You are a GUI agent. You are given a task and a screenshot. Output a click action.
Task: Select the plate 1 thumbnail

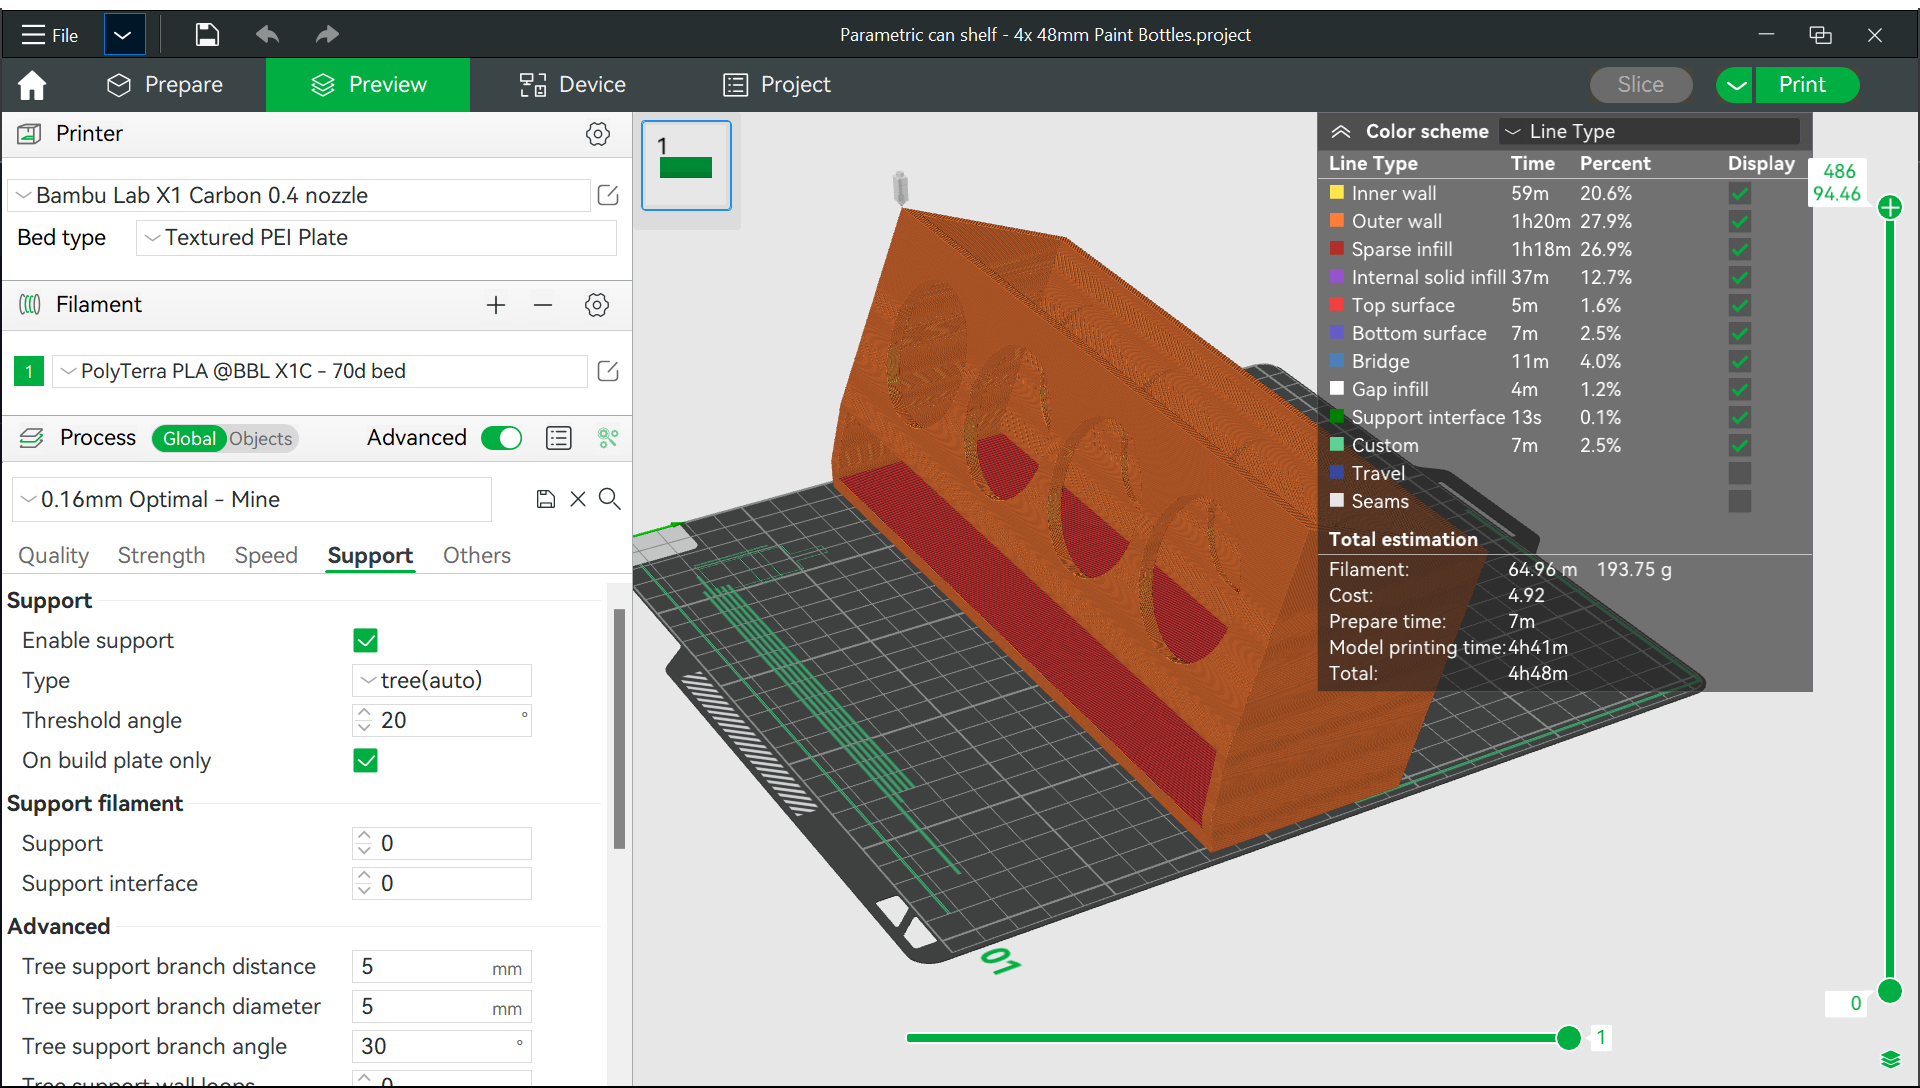686,165
